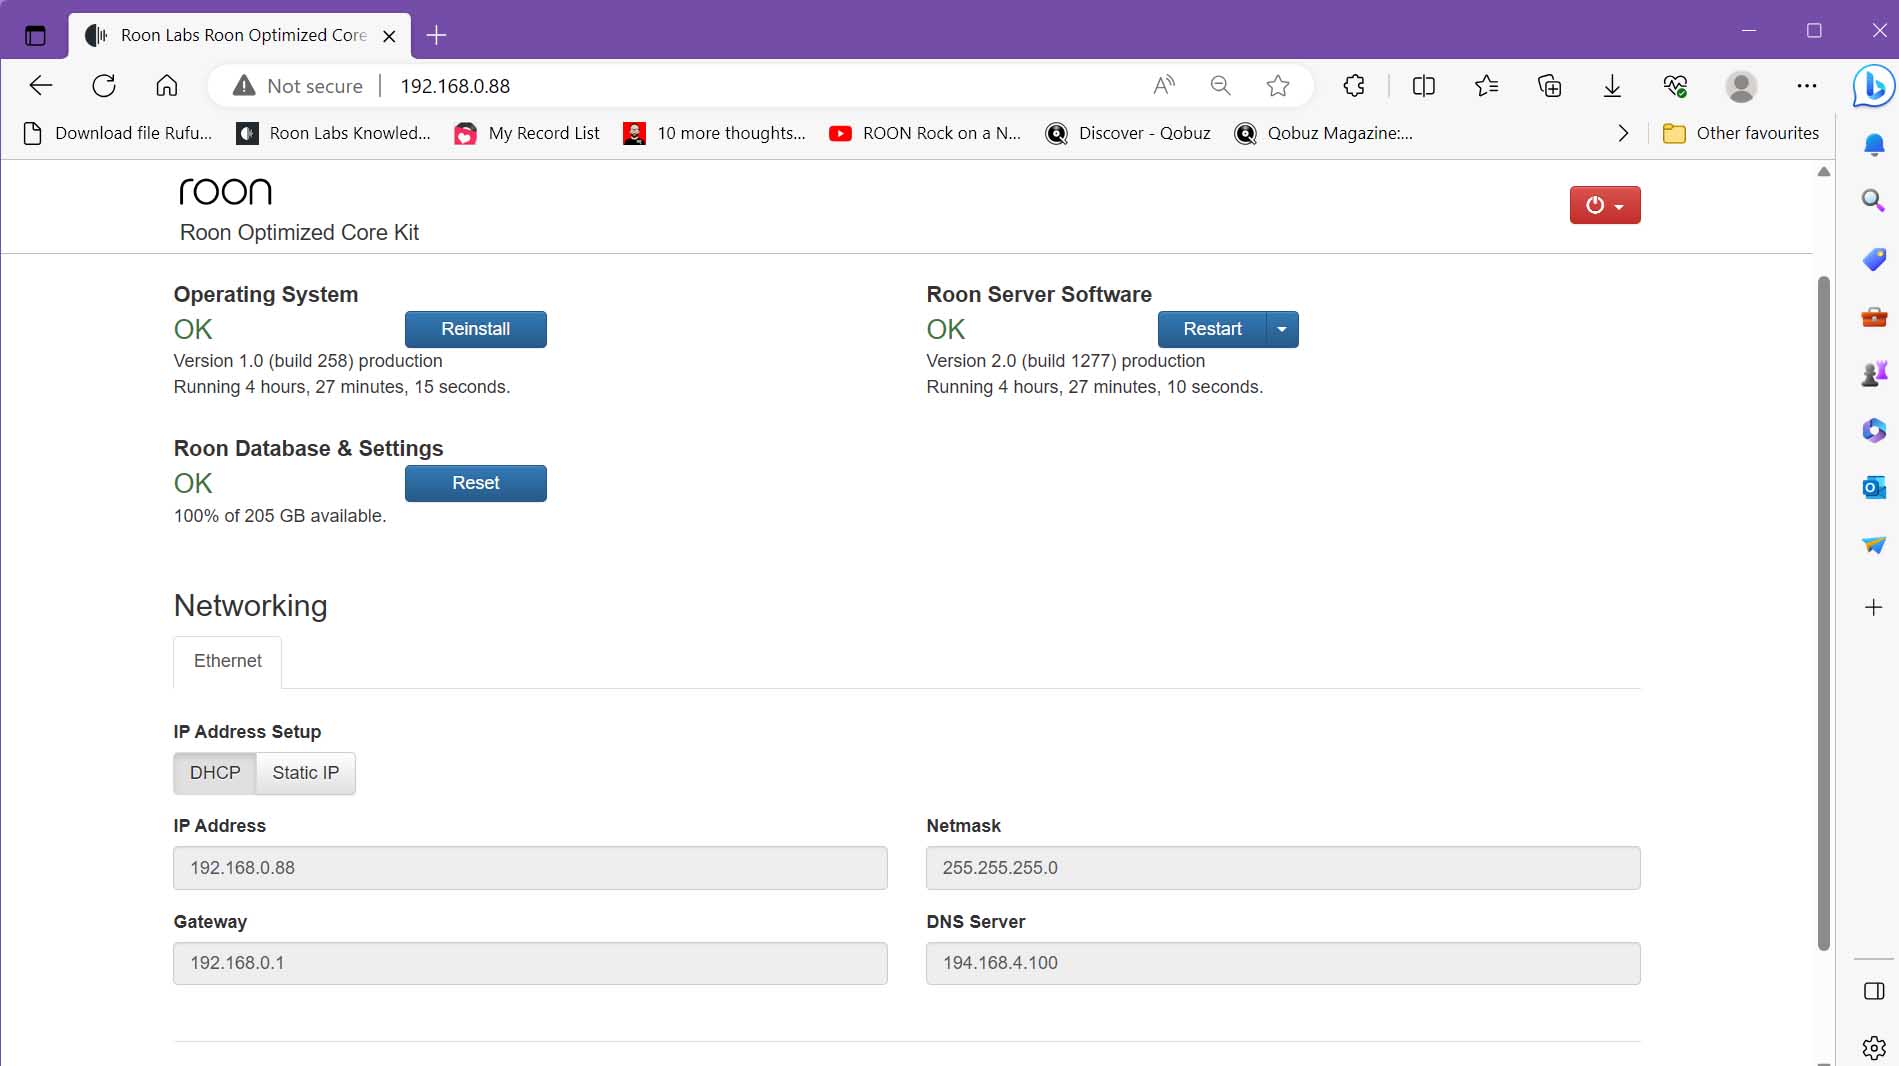1899x1066 pixels.
Task: Add this page to favourites star
Action: [x=1277, y=86]
